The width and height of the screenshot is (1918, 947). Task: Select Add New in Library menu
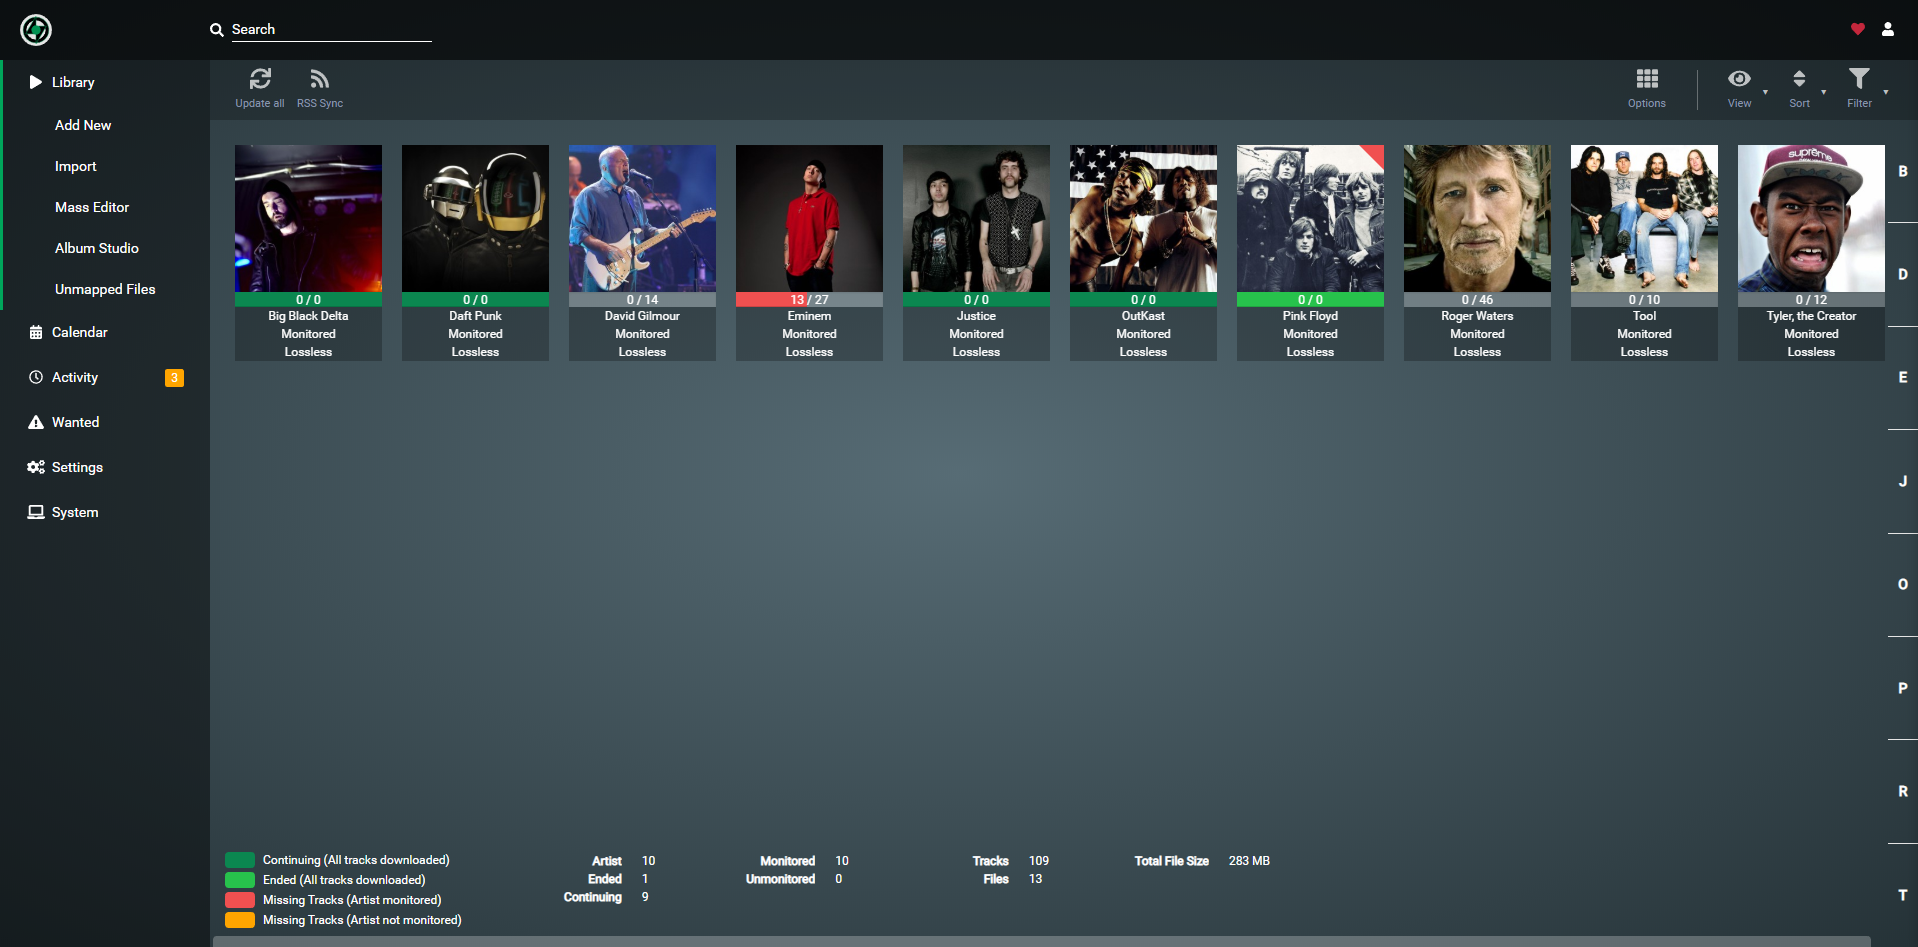click(x=83, y=125)
